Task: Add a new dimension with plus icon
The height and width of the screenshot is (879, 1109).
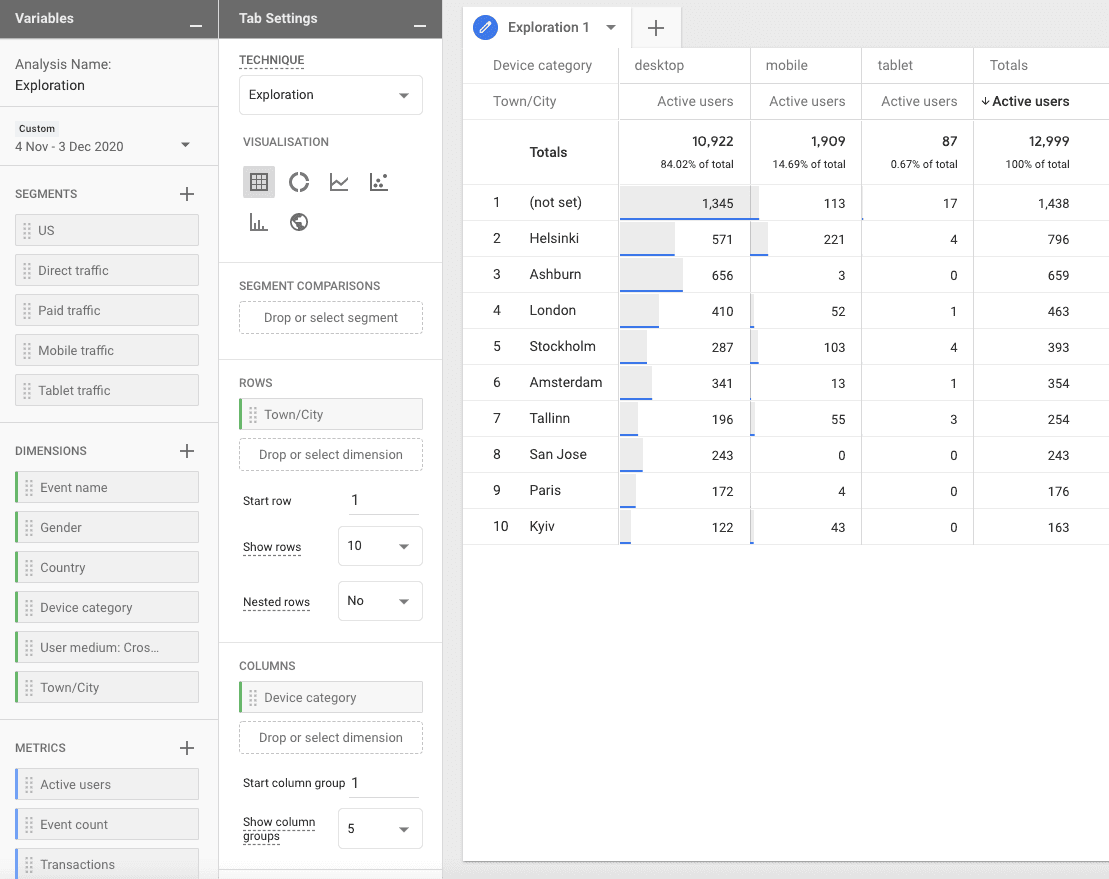Action: (186, 451)
